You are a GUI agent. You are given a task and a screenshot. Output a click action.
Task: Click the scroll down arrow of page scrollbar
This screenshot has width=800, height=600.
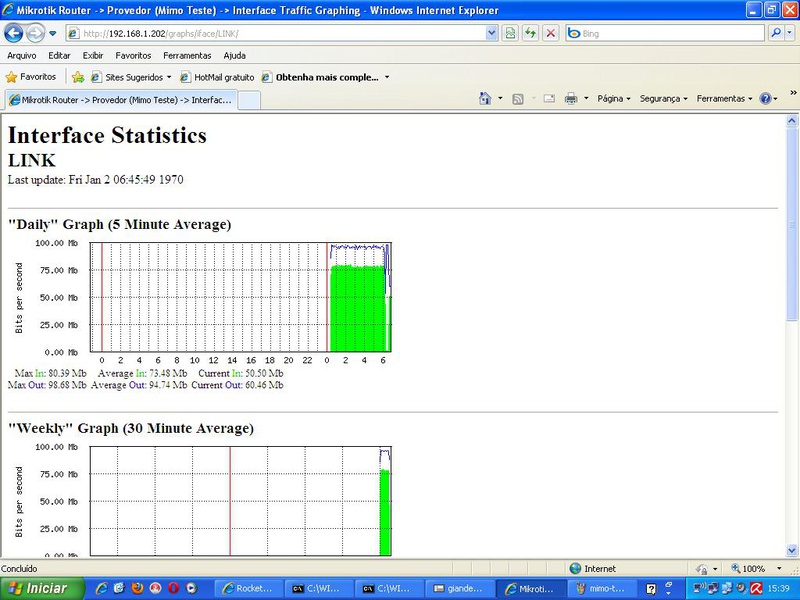792,551
